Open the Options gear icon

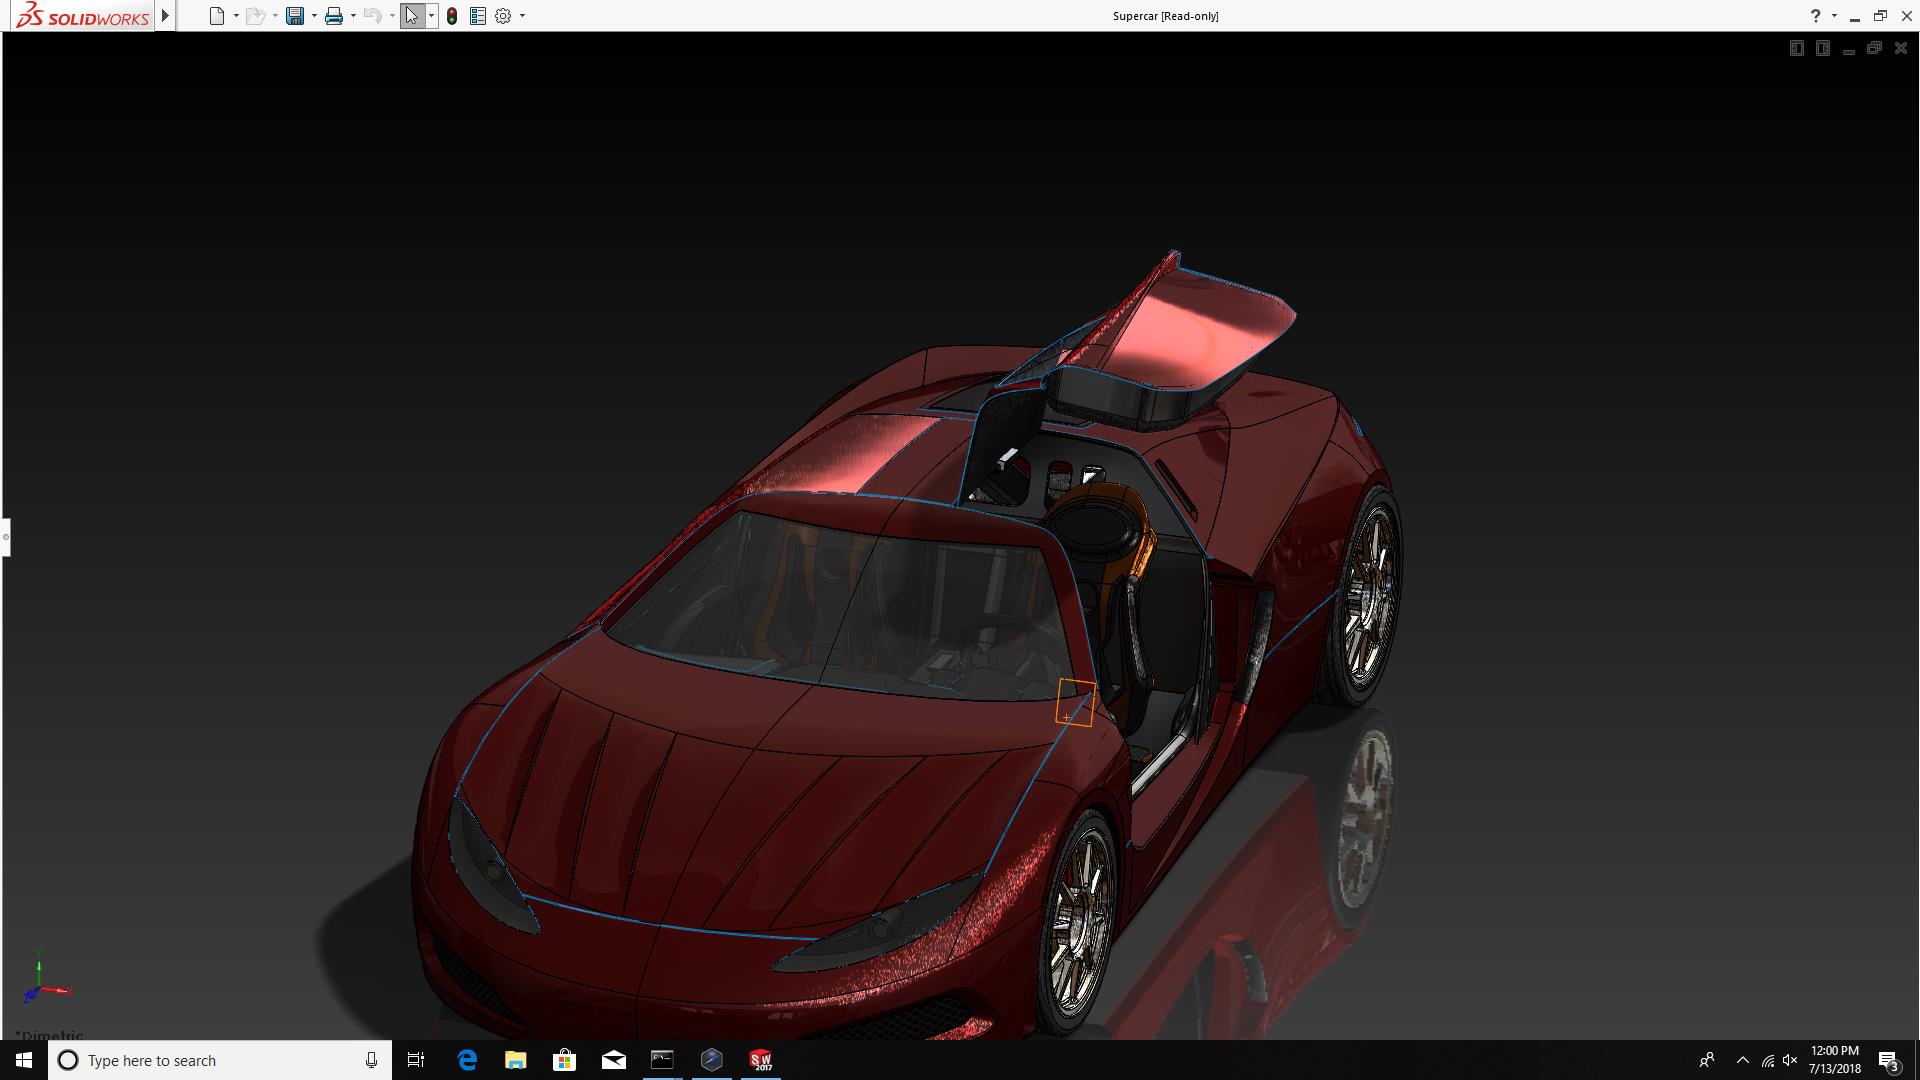pyautogui.click(x=503, y=16)
